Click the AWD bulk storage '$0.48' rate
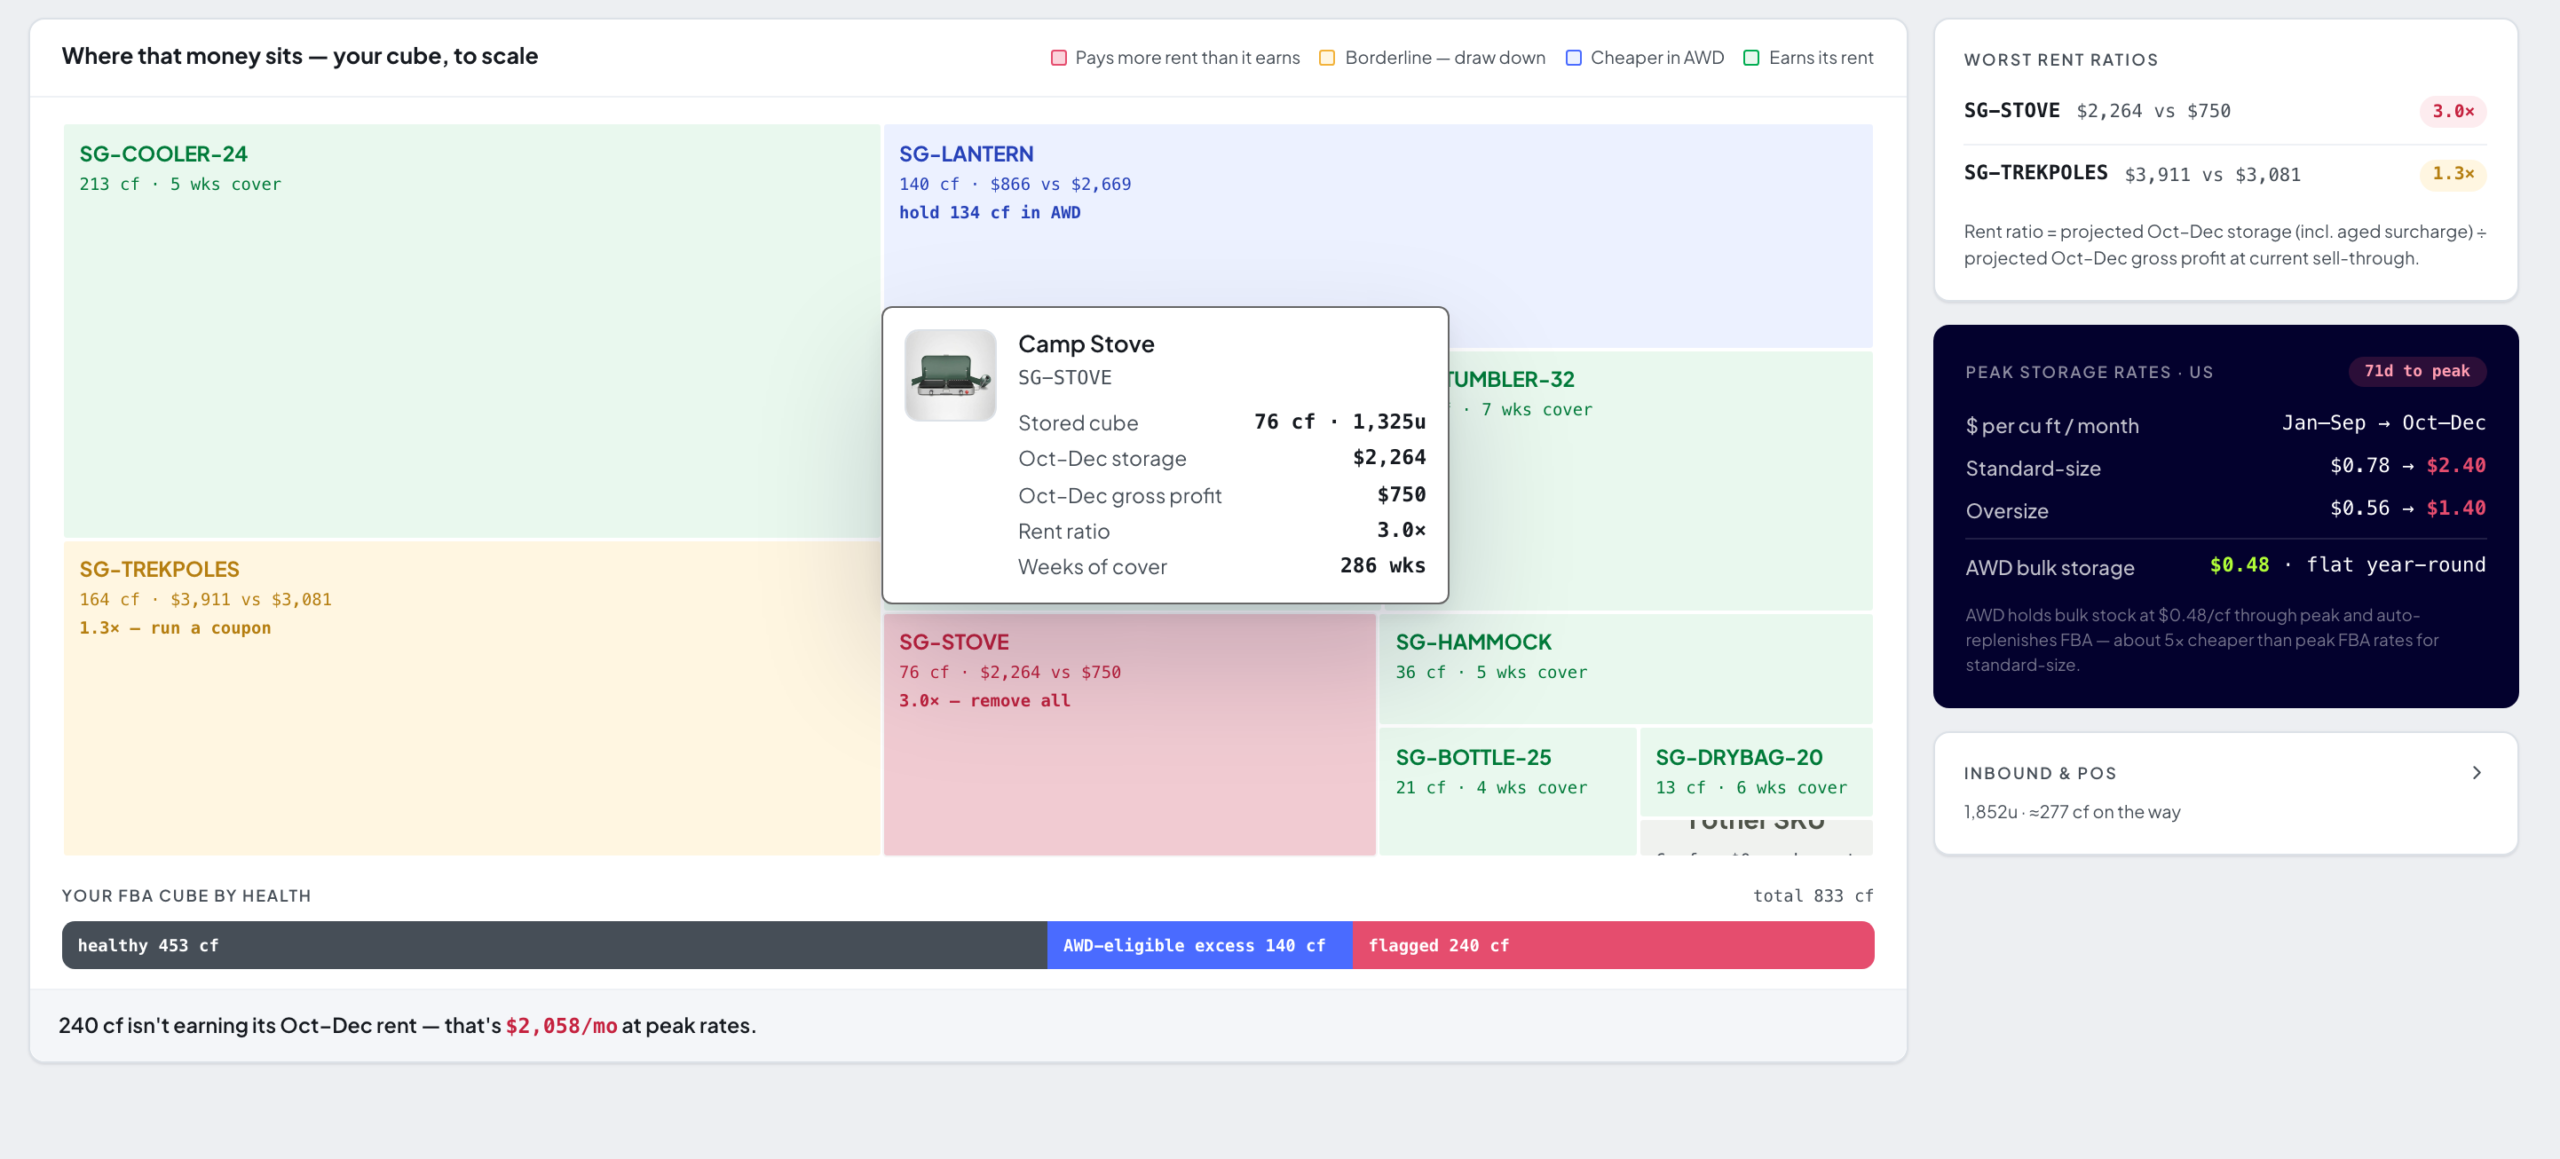2560x1159 pixels. pyautogui.click(x=2239, y=565)
